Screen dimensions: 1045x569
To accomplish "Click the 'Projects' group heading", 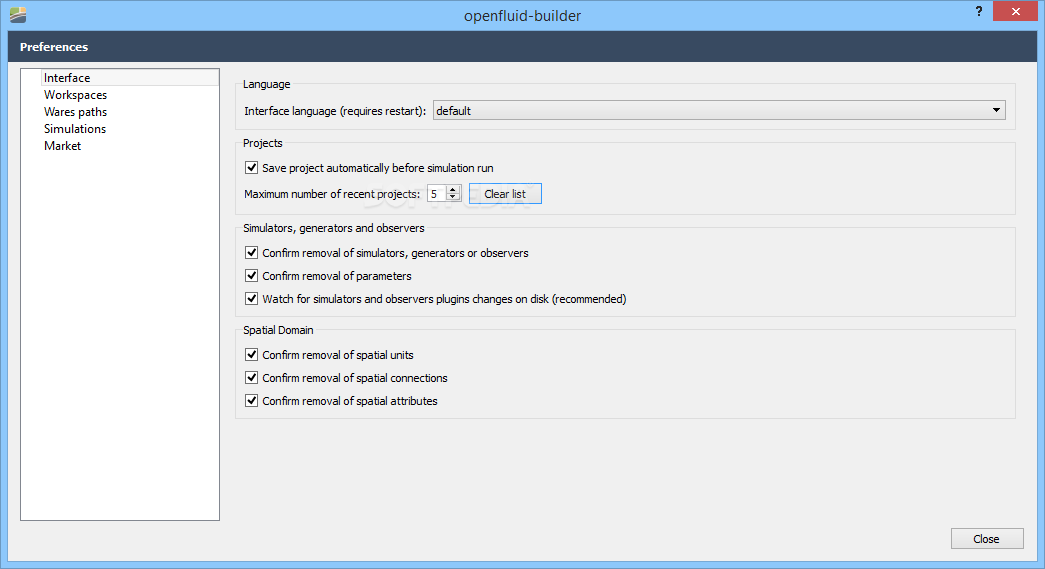I will pos(263,143).
